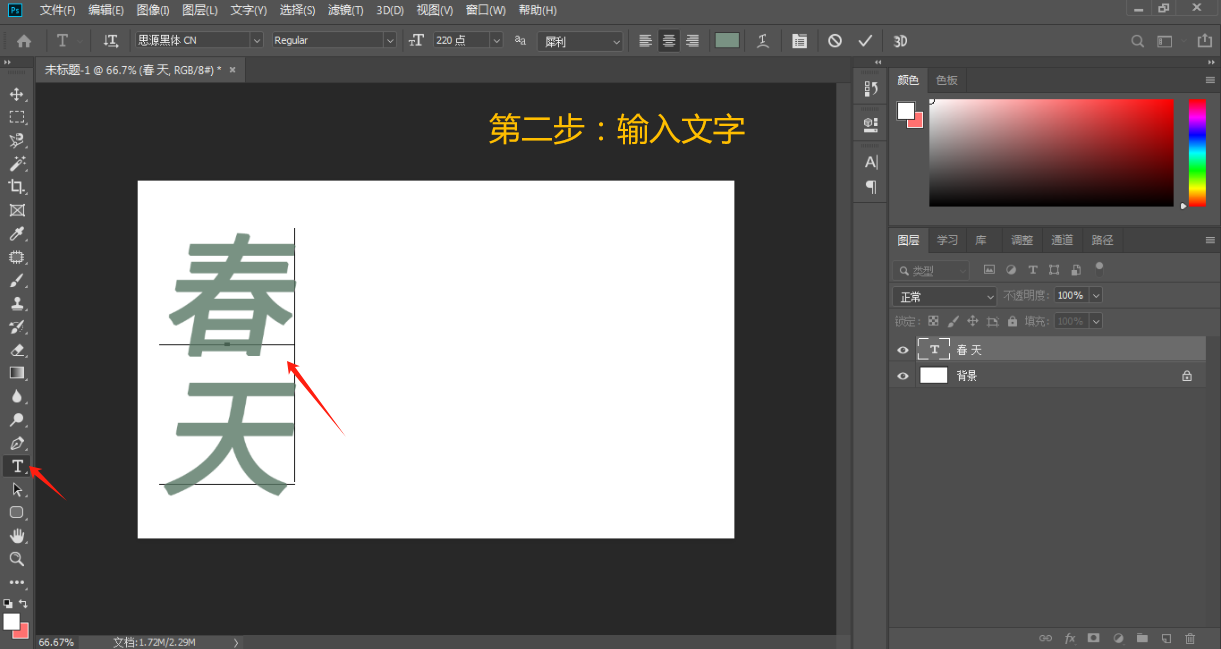Select the Eyedropper tool

coord(17,234)
